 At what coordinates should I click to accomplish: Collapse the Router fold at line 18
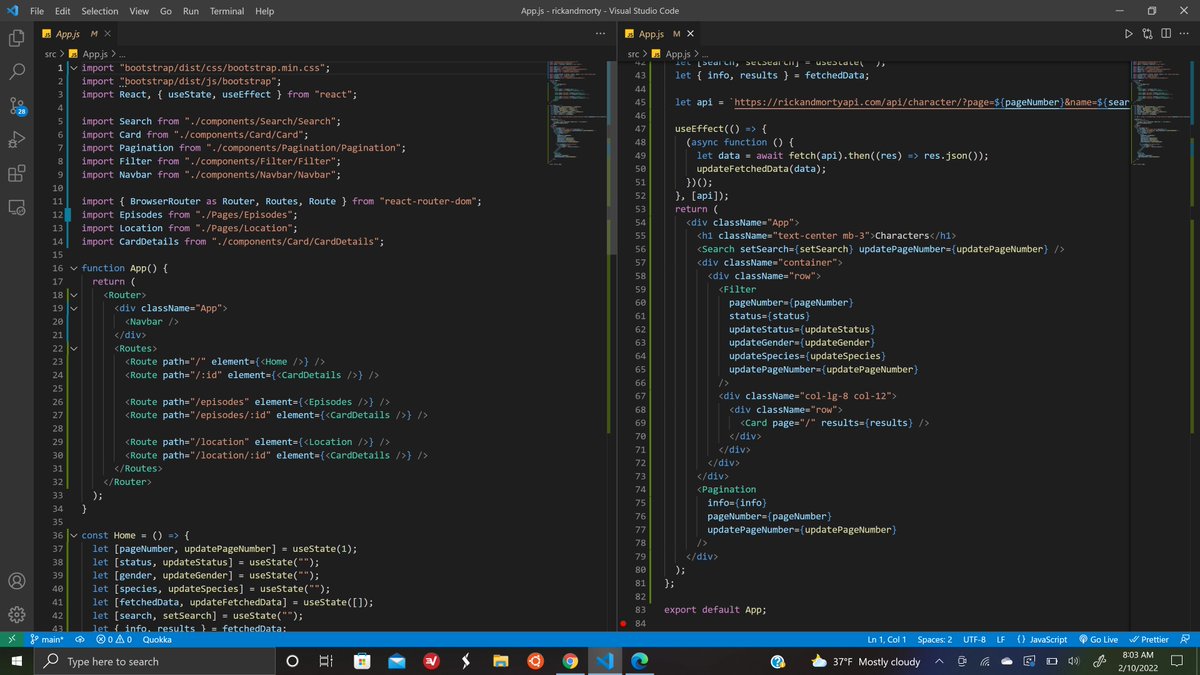[x=73, y=295]
